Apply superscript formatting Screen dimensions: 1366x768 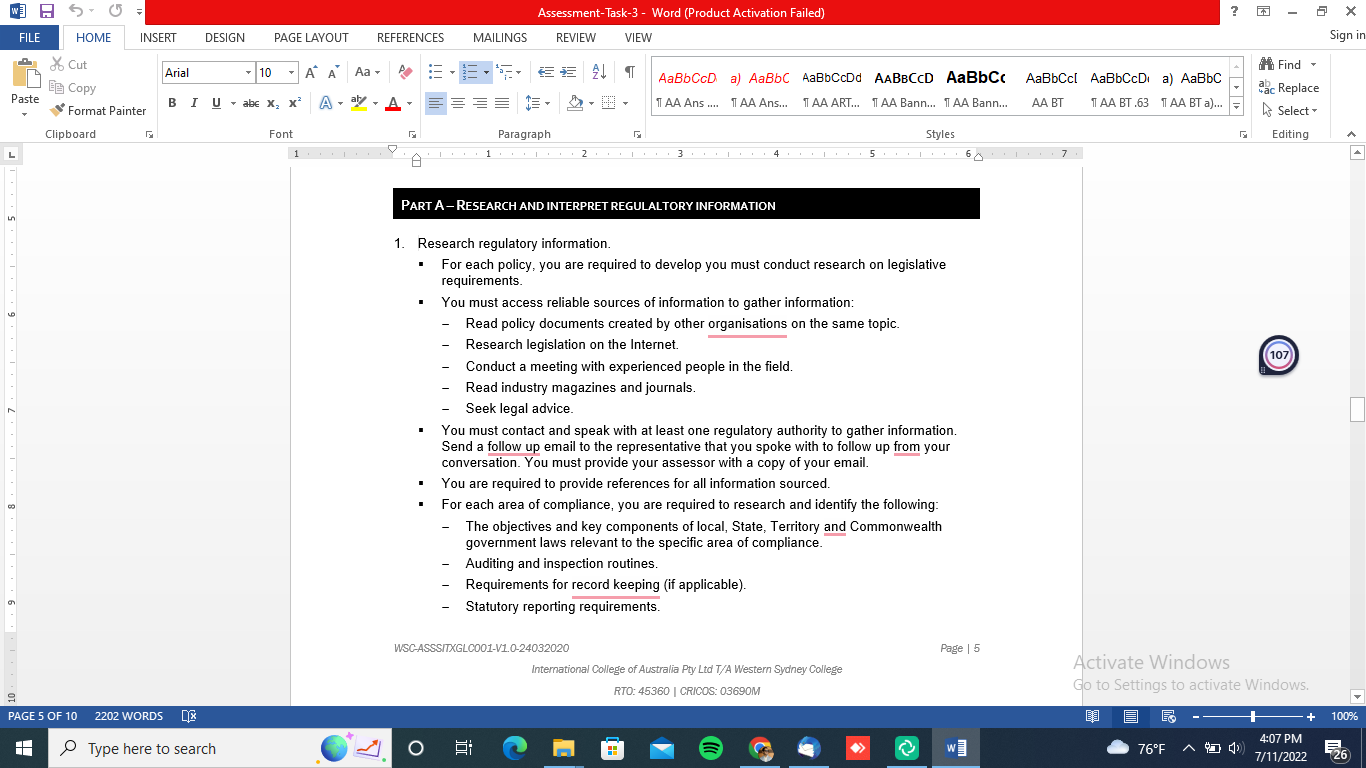(292, 102)
